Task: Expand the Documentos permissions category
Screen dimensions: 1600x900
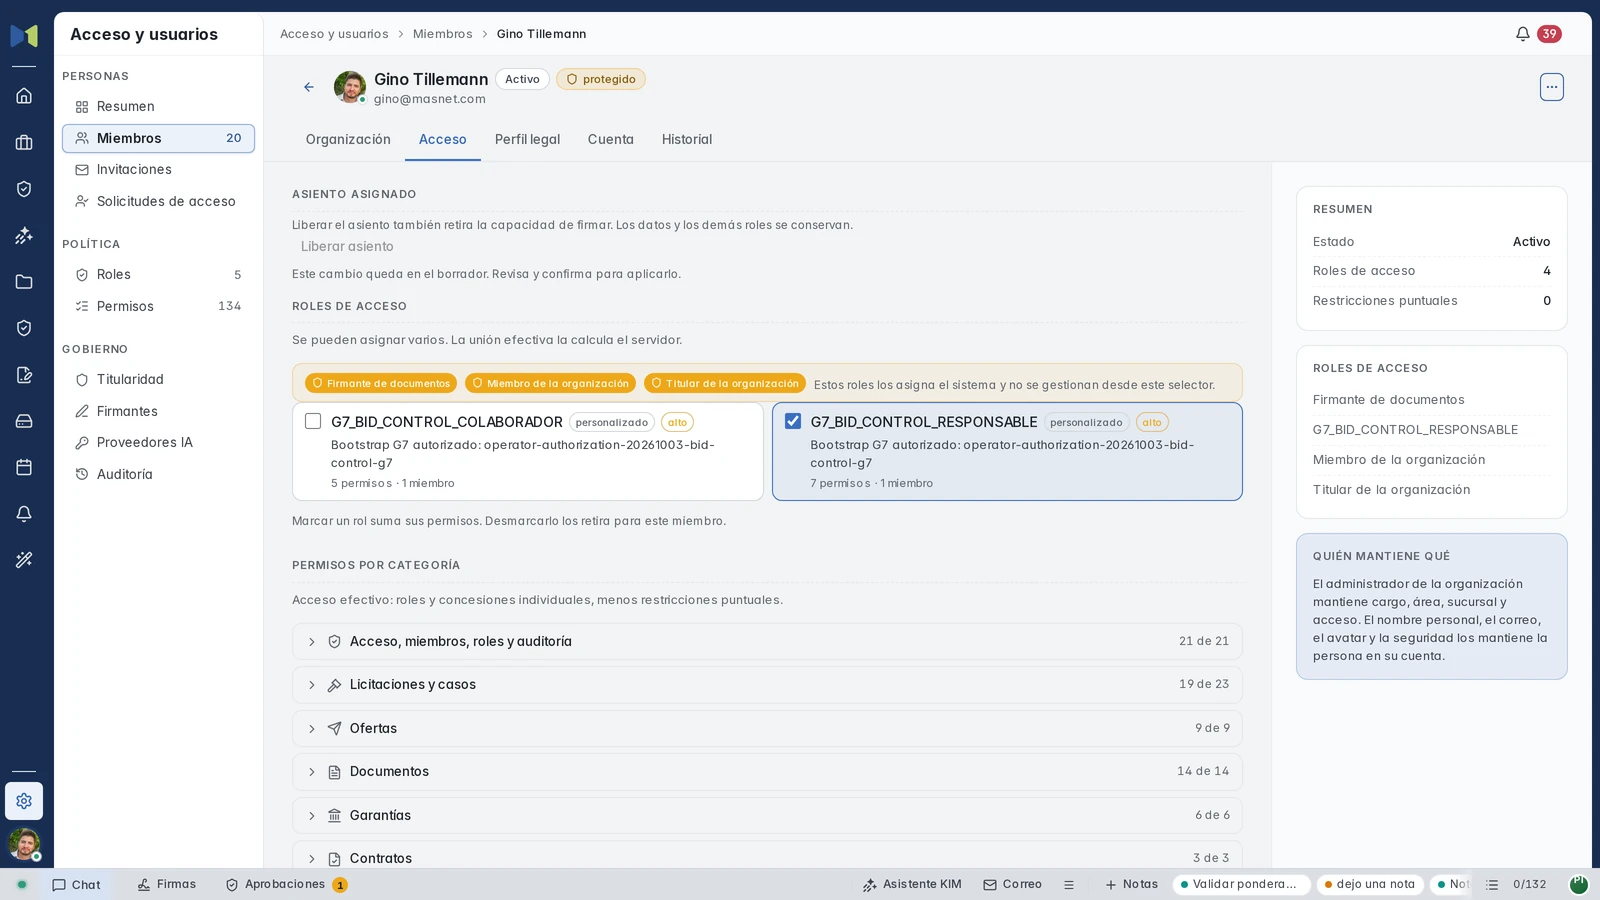Action: point(767,772)
